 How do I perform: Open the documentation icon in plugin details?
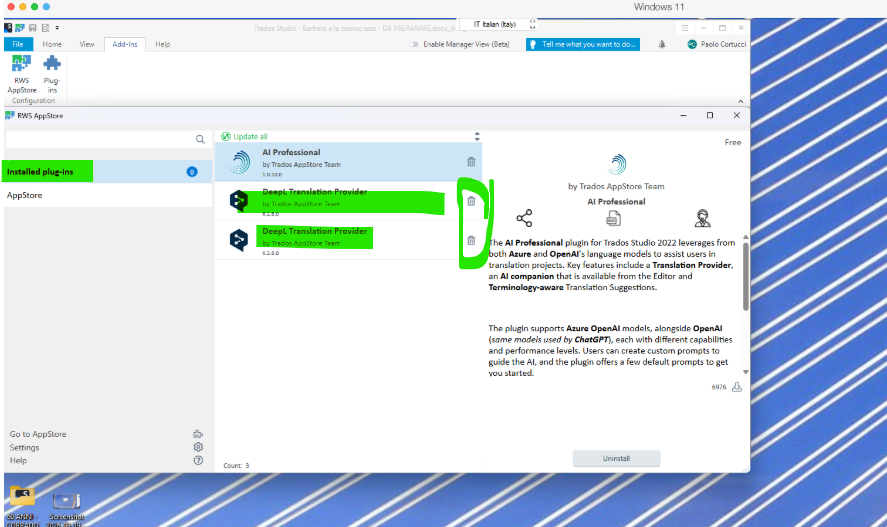tap(613, 218)
